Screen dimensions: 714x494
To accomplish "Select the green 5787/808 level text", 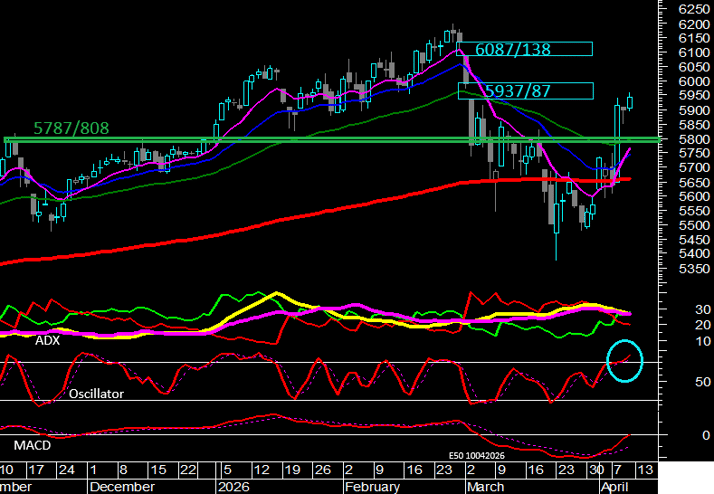I will (71, 128).
